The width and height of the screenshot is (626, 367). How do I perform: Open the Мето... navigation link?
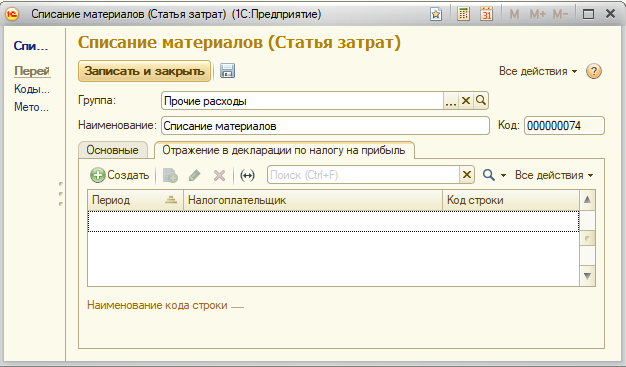tap(32, 107)
